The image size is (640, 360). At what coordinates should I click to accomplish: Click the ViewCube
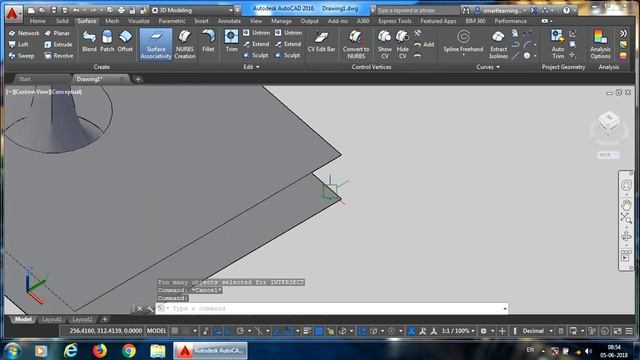609,123
